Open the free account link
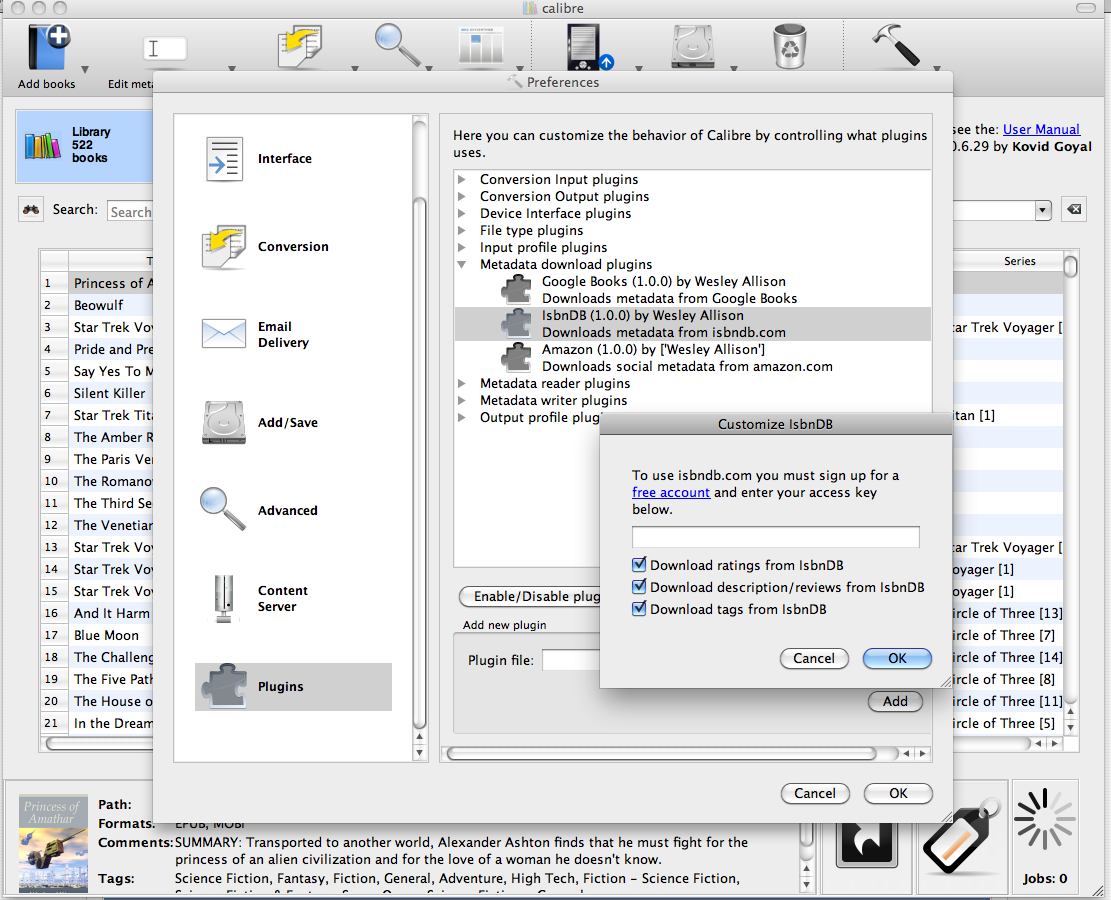The width and height of the screenshot is (1111, 900). (671, 493)
